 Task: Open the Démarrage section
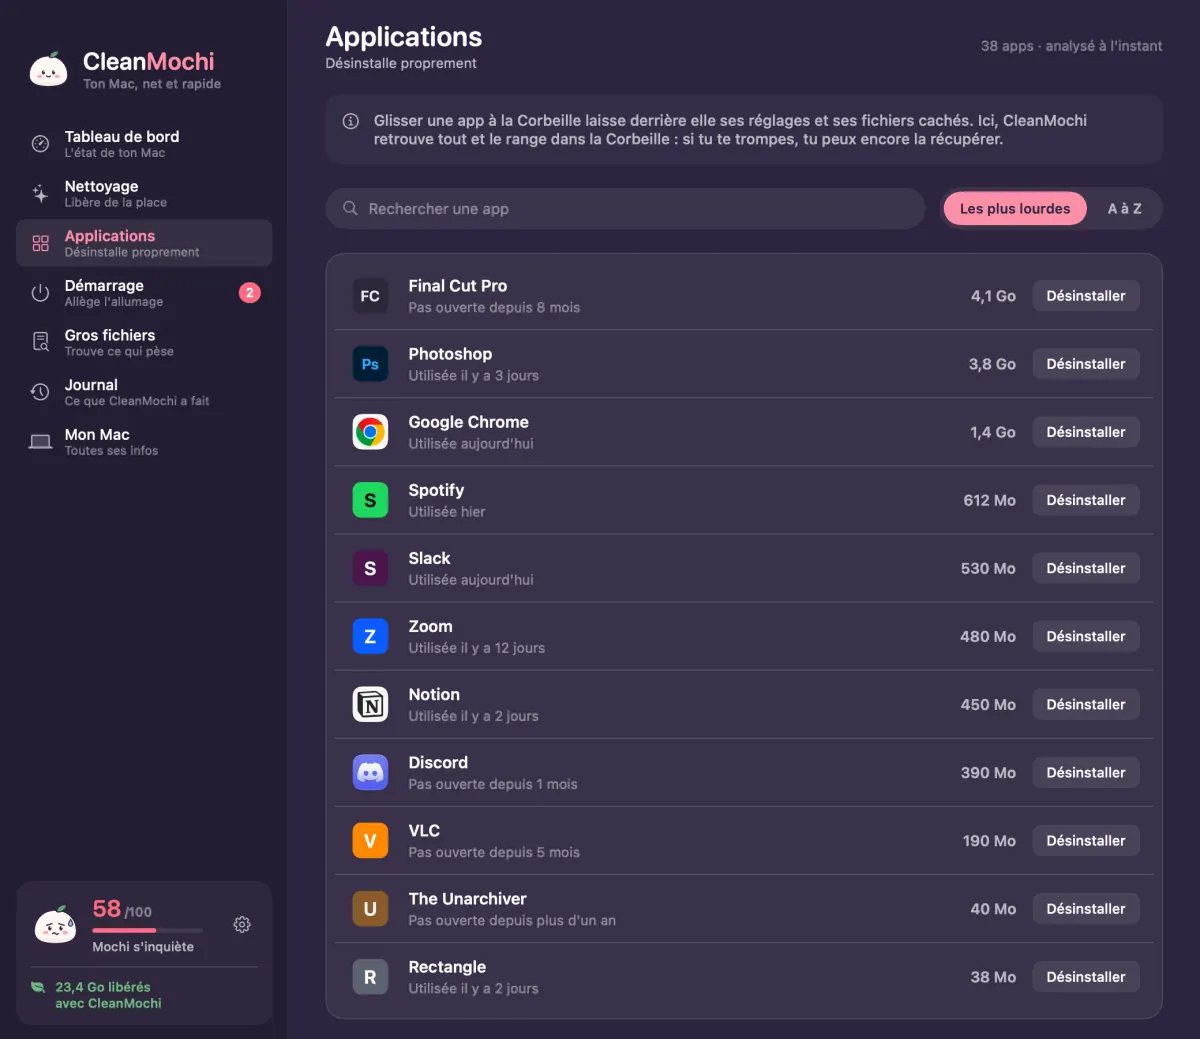[x=144, y=293]
